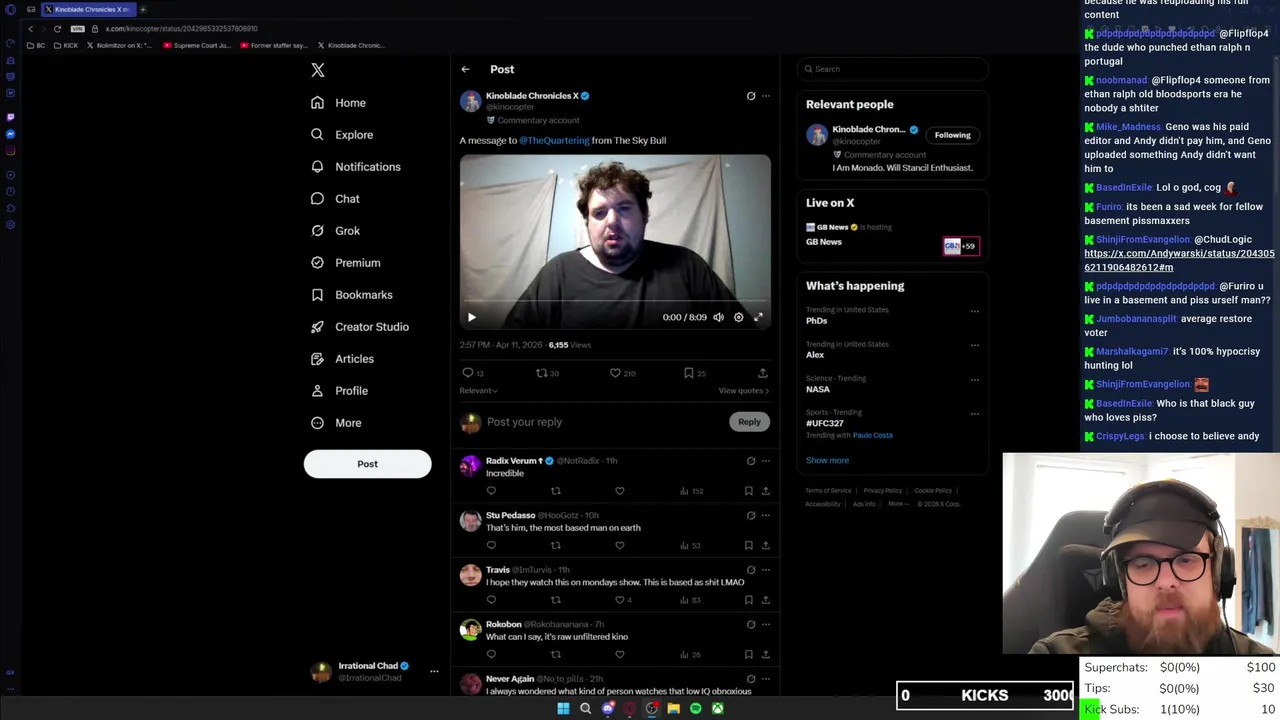Click Following button for Kinoblade Chronicles
Image resolution: width=1280 pixels, height=720 pixels.
pyautogui.click(x=952, y=135)
